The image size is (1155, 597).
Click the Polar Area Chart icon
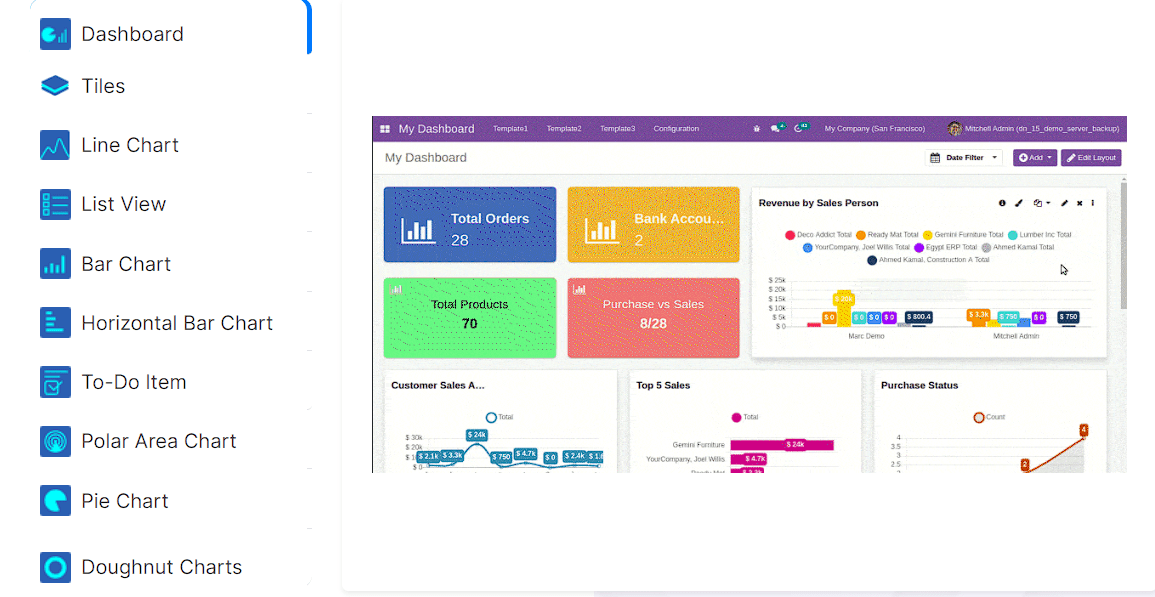tap(55, 441)
